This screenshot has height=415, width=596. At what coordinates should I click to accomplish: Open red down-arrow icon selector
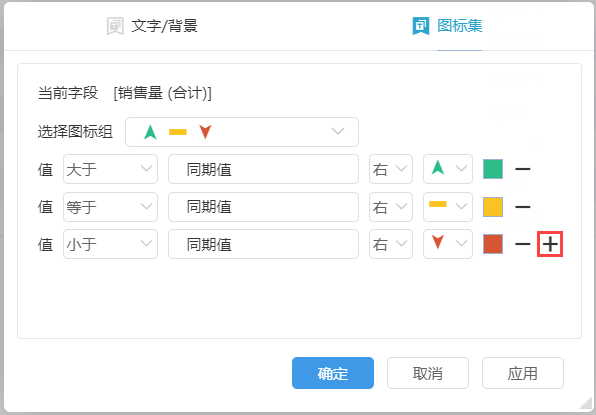[x=448, y=244]
